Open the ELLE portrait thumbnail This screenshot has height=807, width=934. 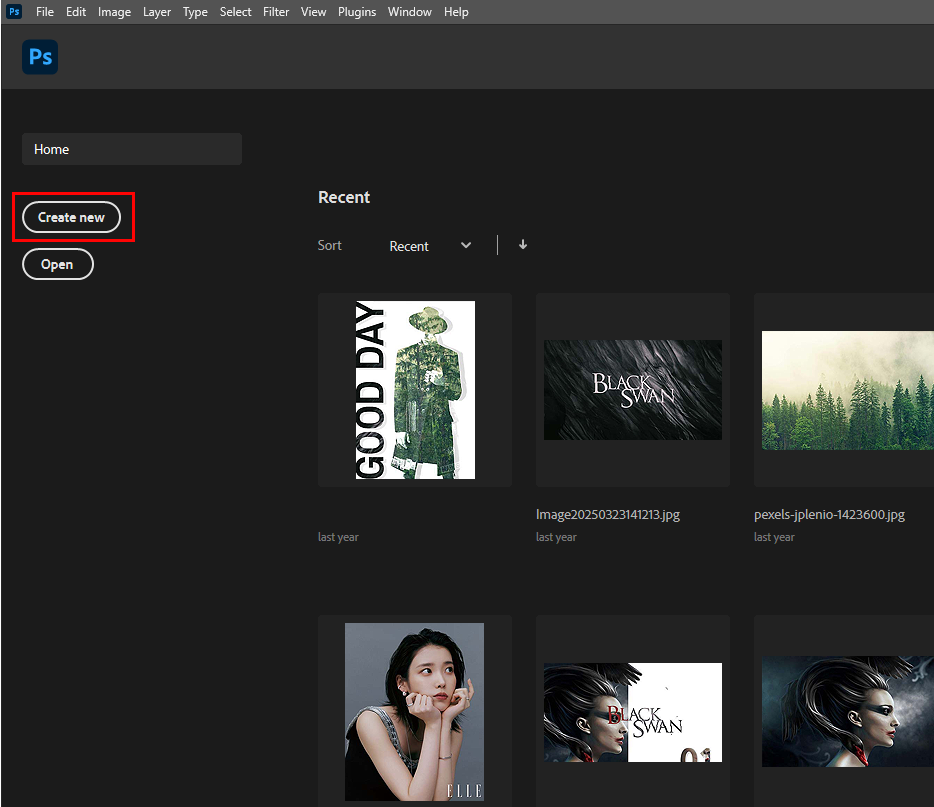[415, 711]
